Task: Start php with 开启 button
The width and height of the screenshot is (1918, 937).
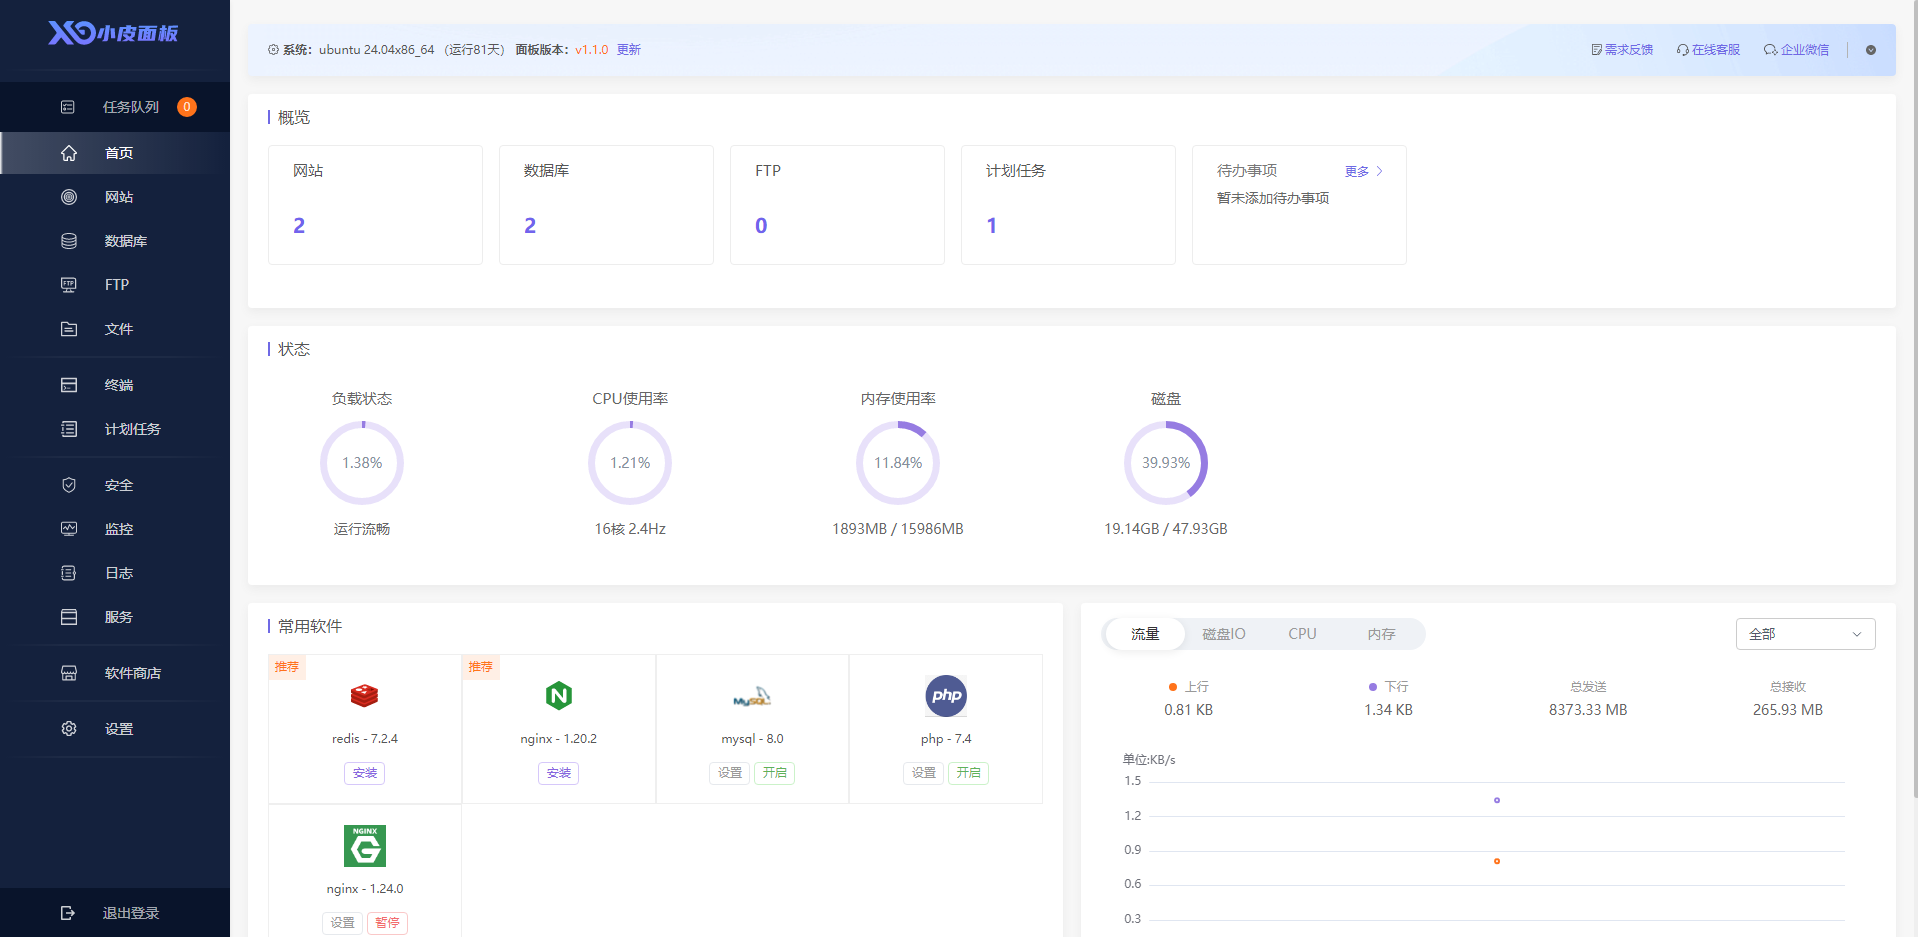Action: 969,773
